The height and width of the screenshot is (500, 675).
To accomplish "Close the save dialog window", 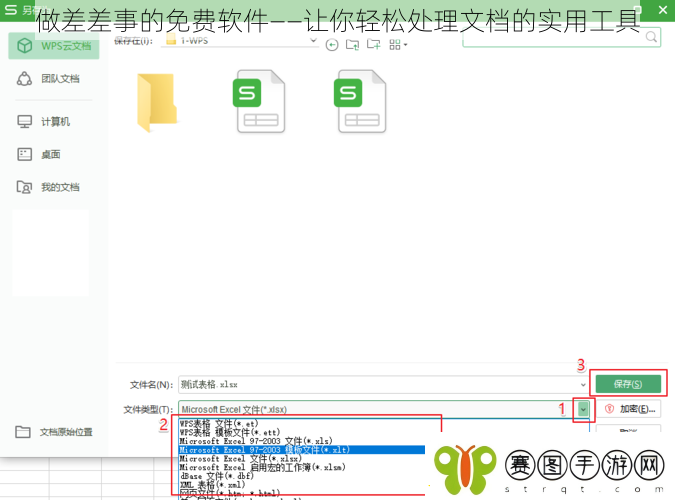I will (x=663, y=9).
